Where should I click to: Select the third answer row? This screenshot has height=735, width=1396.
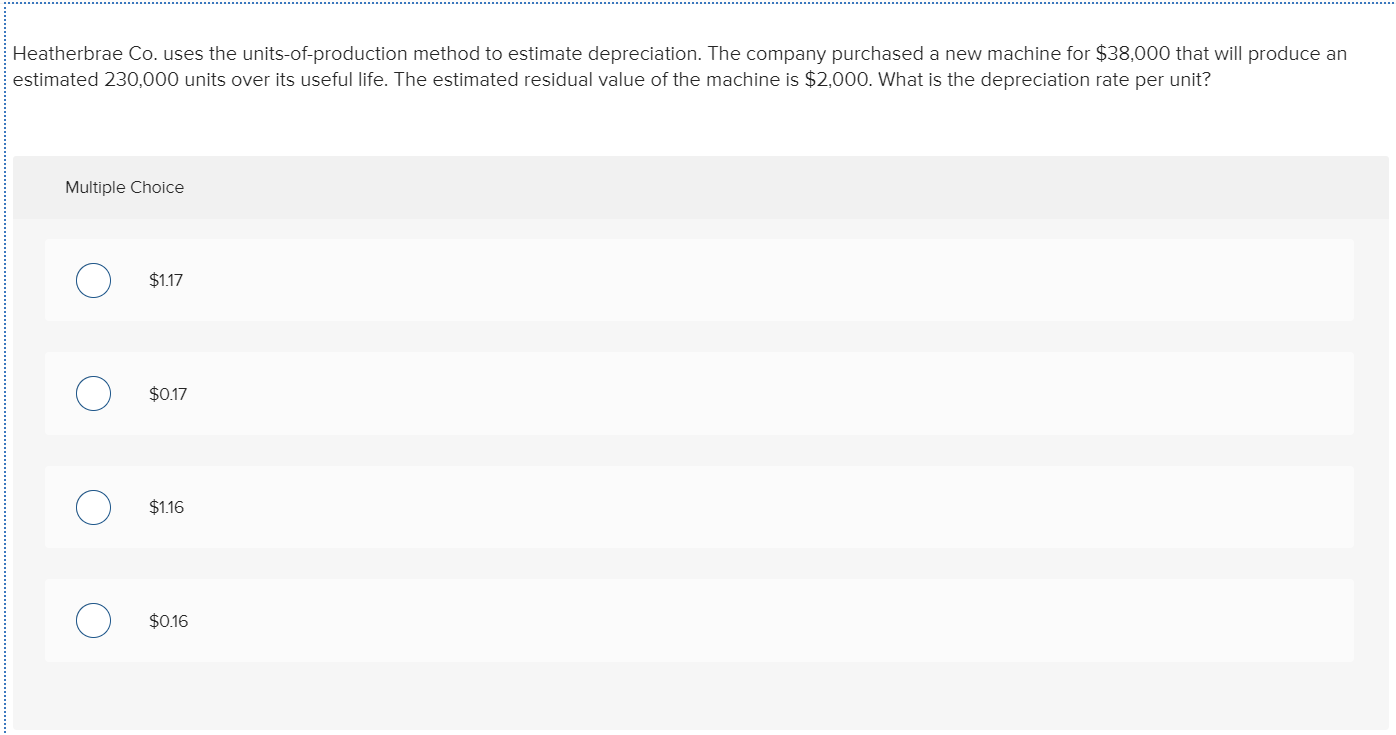700,507
